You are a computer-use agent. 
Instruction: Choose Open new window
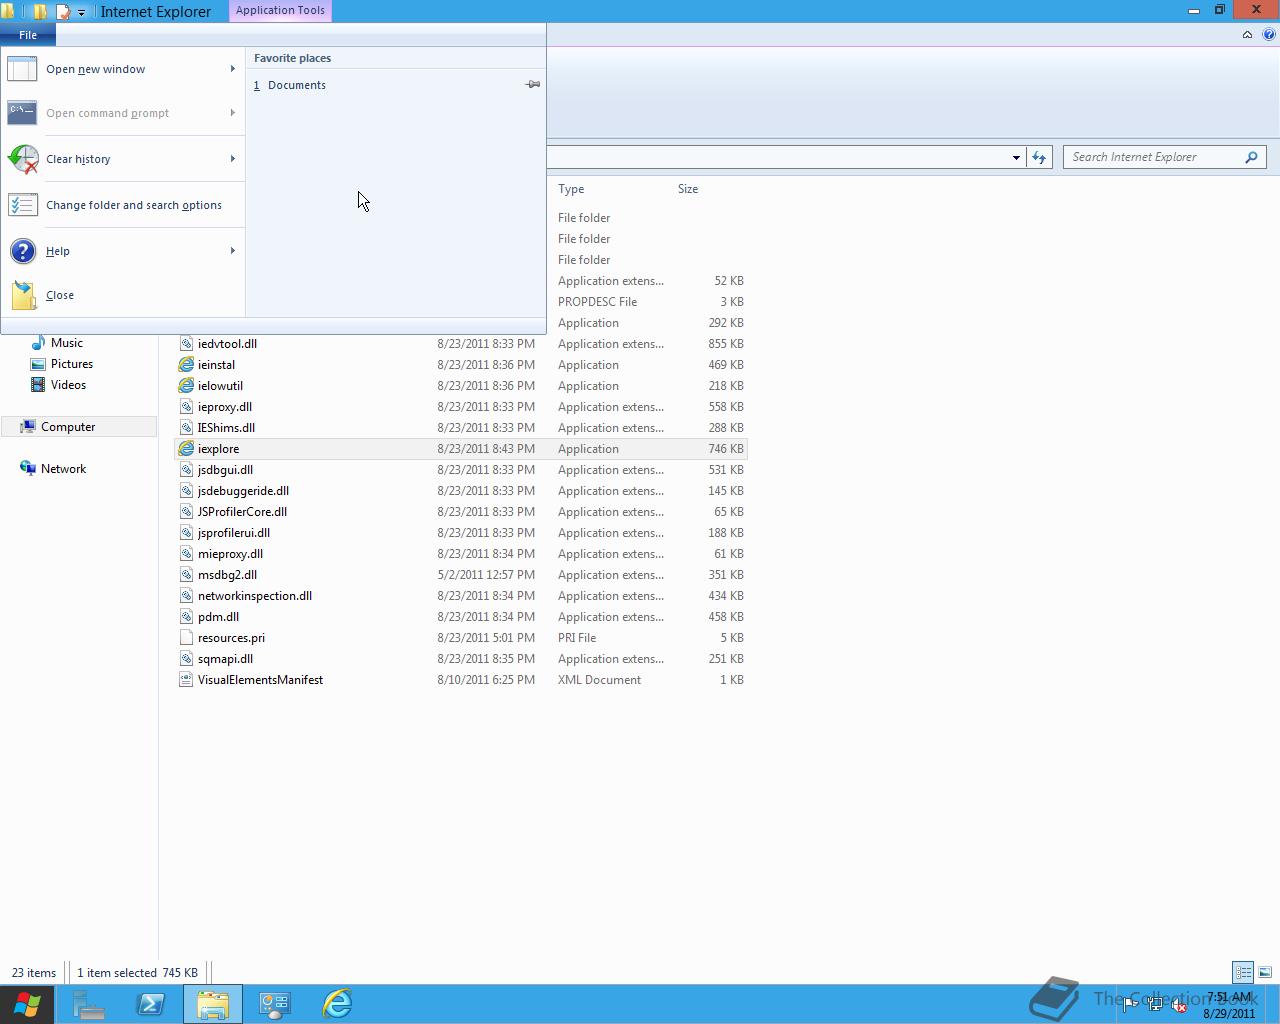click(x=123, y=69)
